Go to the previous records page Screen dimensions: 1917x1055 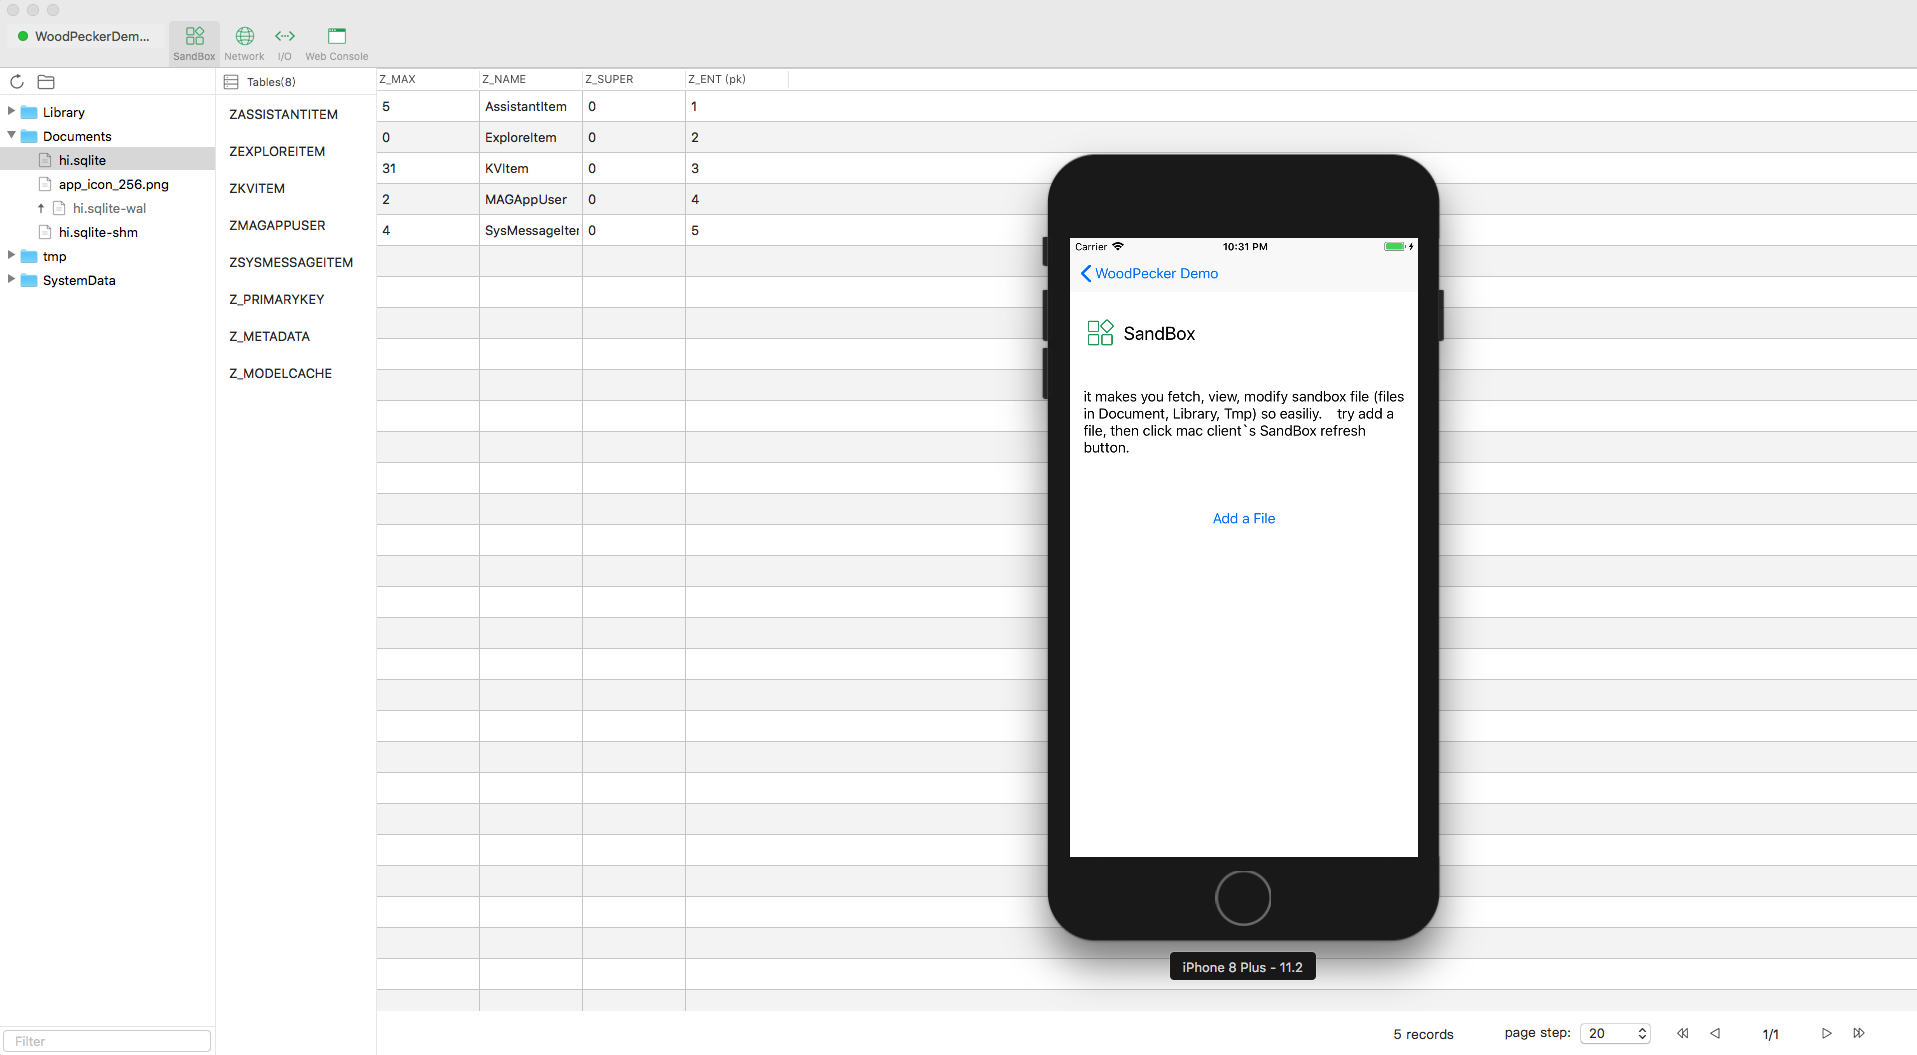click(x=1715, y=1033)
